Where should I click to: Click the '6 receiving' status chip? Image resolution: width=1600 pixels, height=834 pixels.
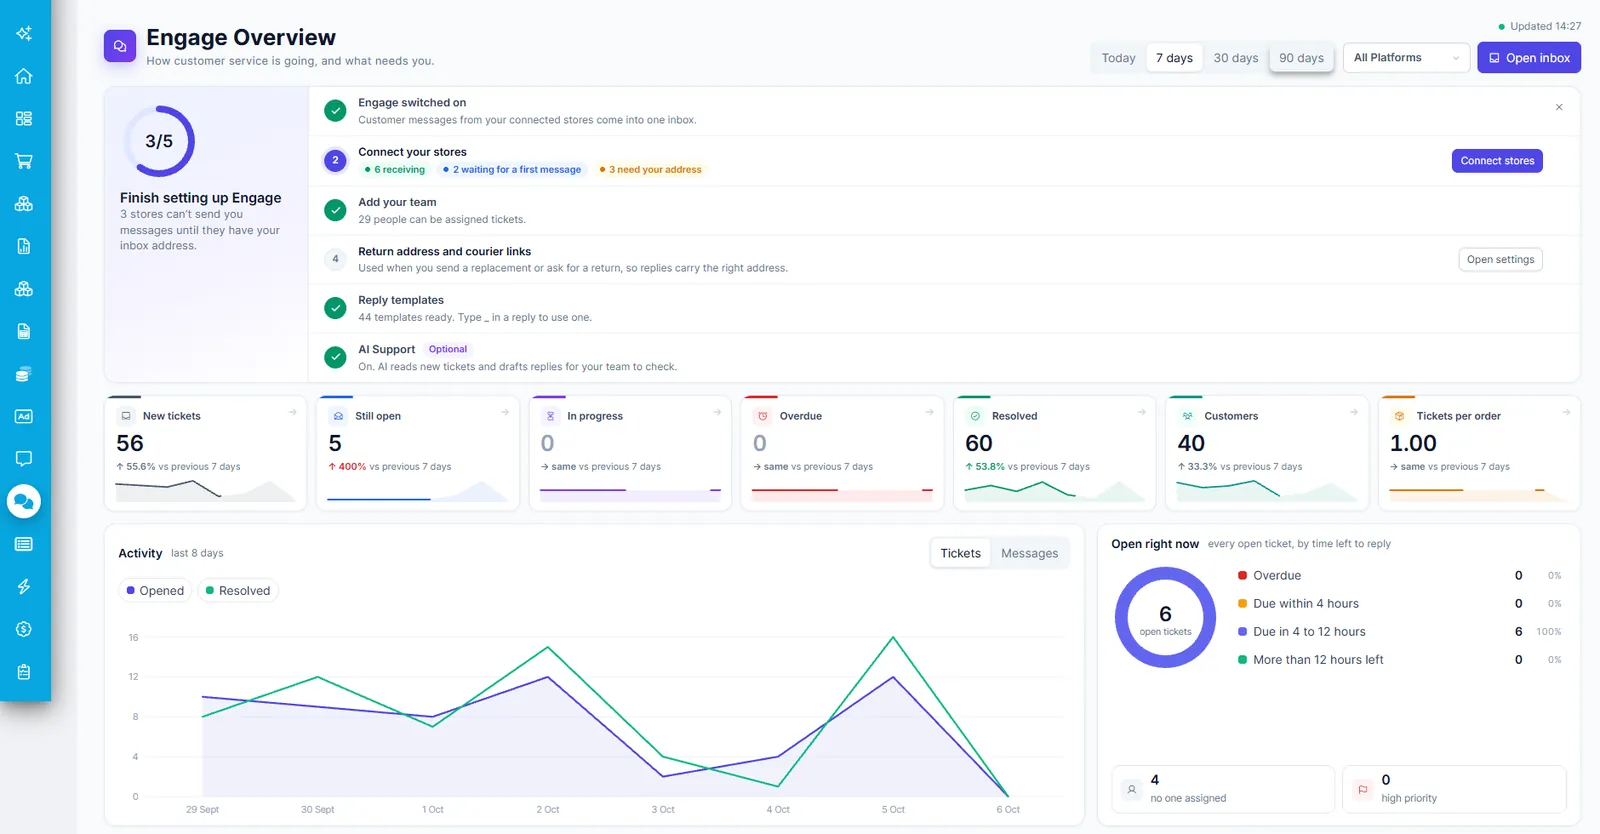coord(395,170)
